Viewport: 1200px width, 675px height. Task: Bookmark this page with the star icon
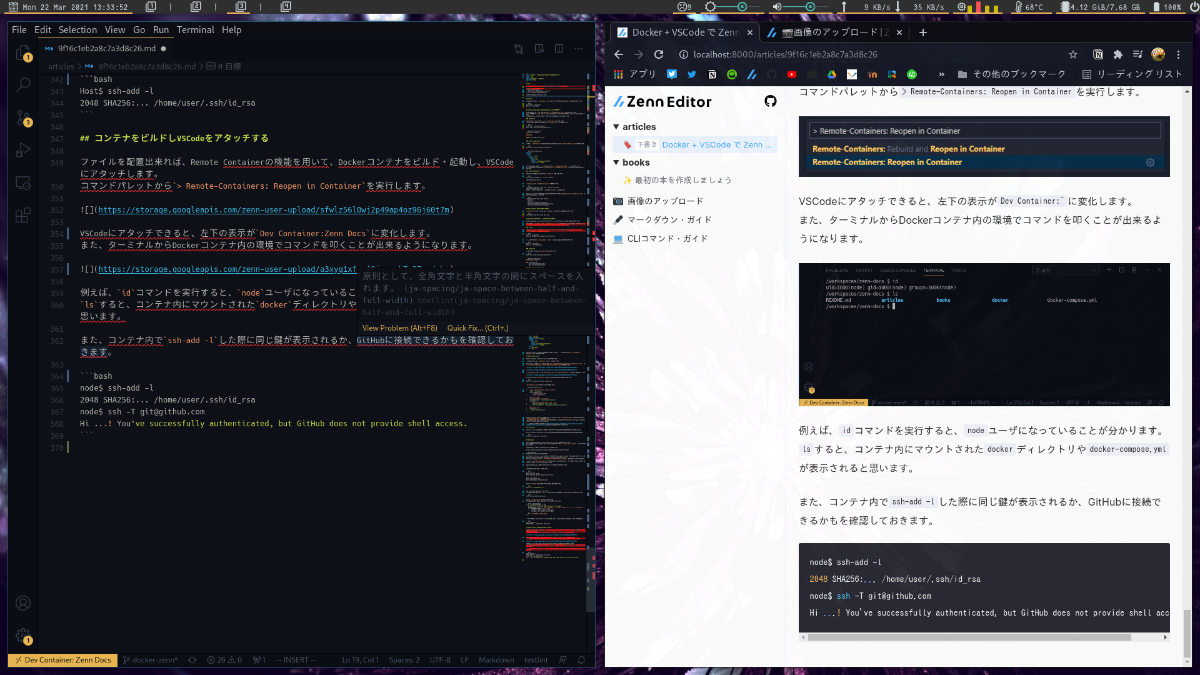[x=1073, y=55]
